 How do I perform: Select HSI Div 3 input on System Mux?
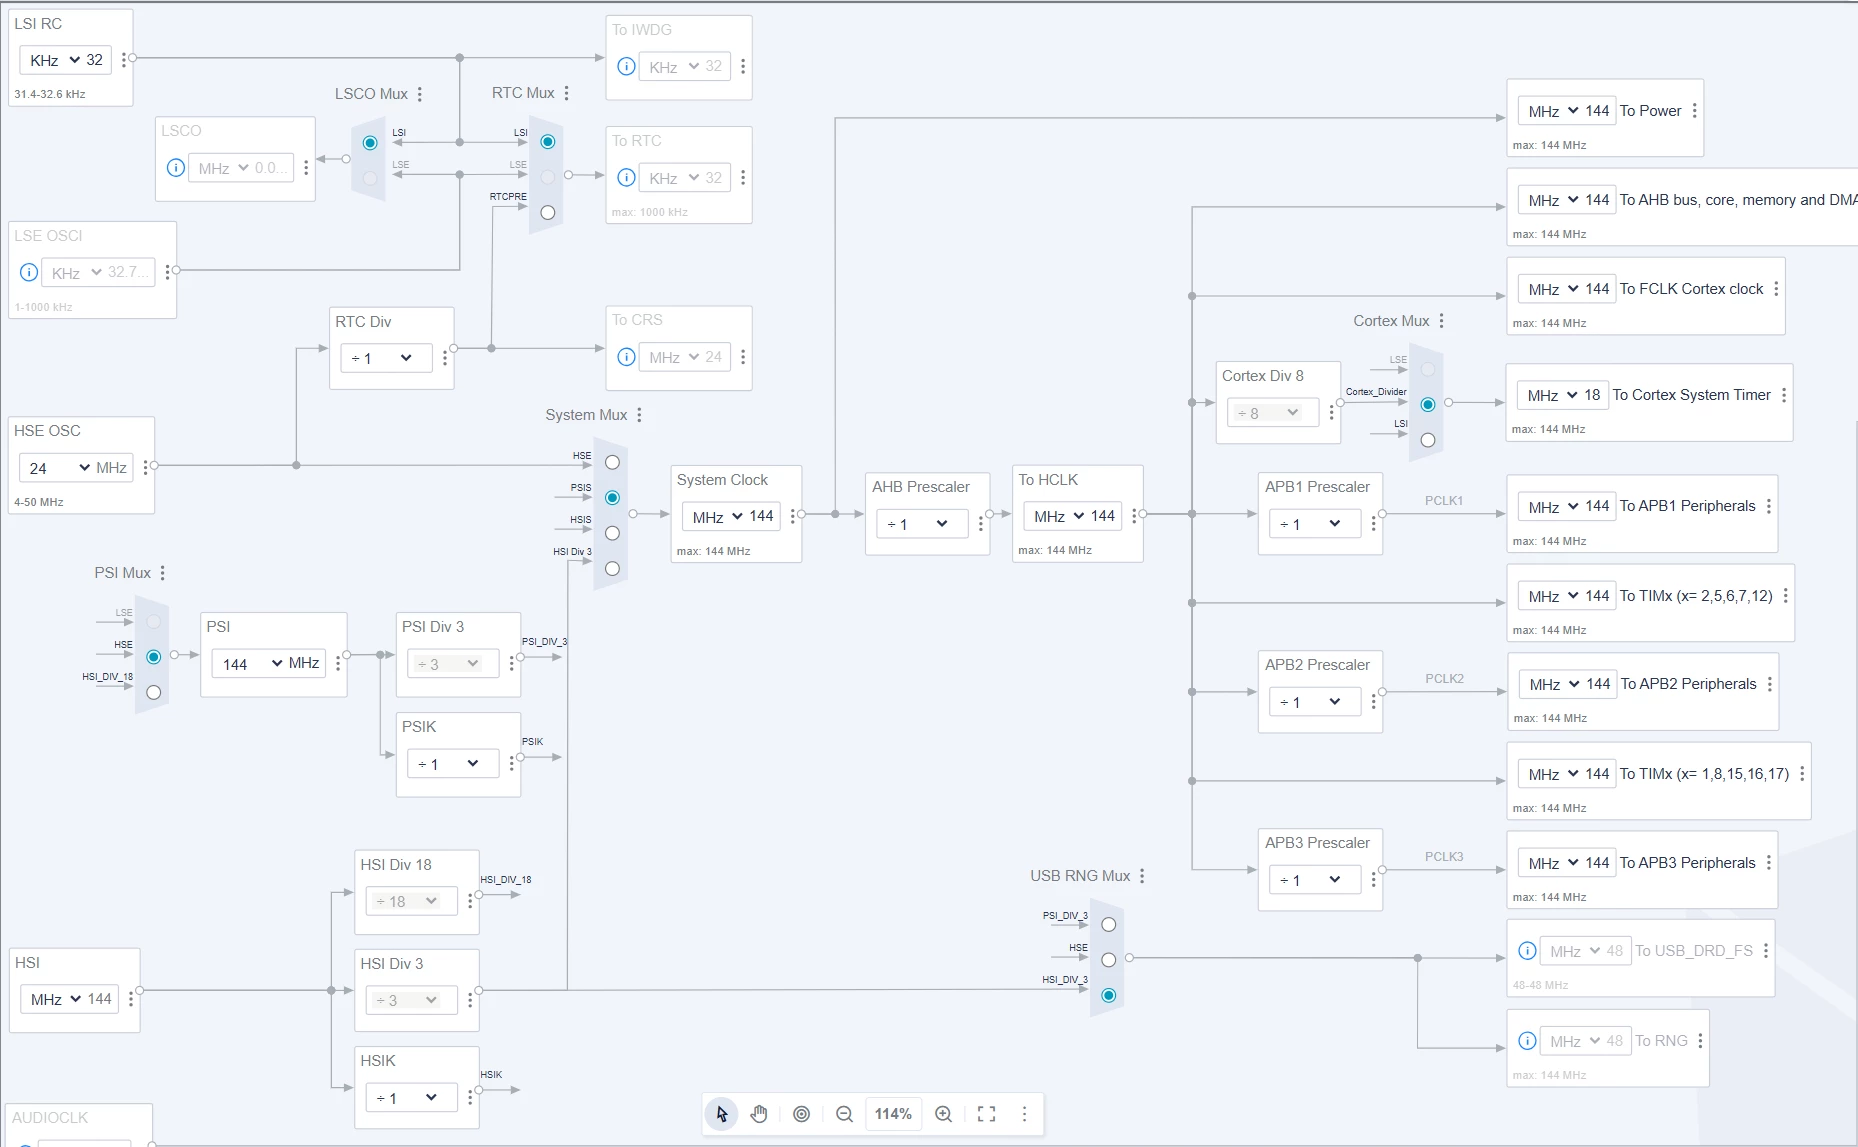[612, 569]
